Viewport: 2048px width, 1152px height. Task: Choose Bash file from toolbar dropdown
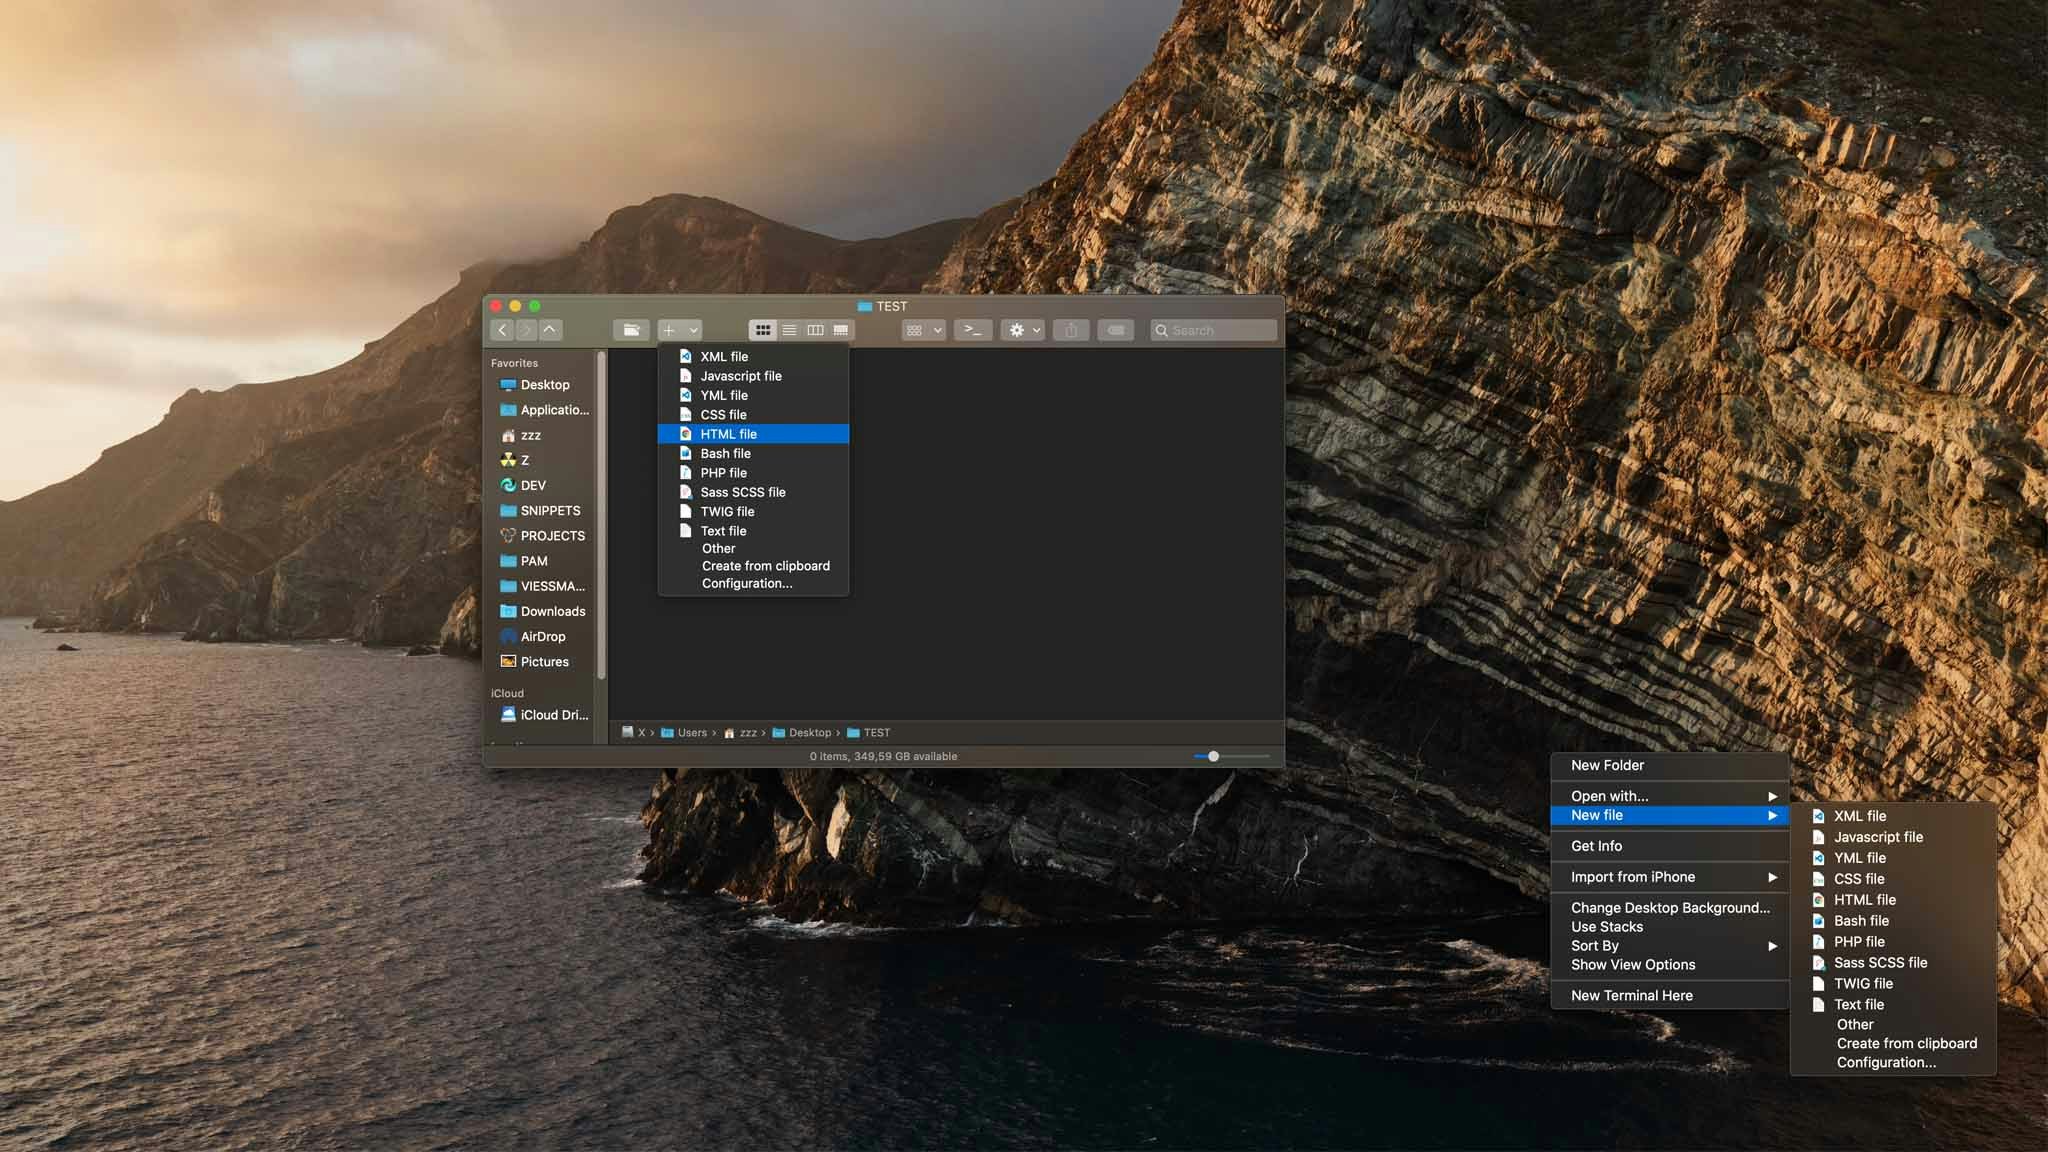(x=725, y=454)
